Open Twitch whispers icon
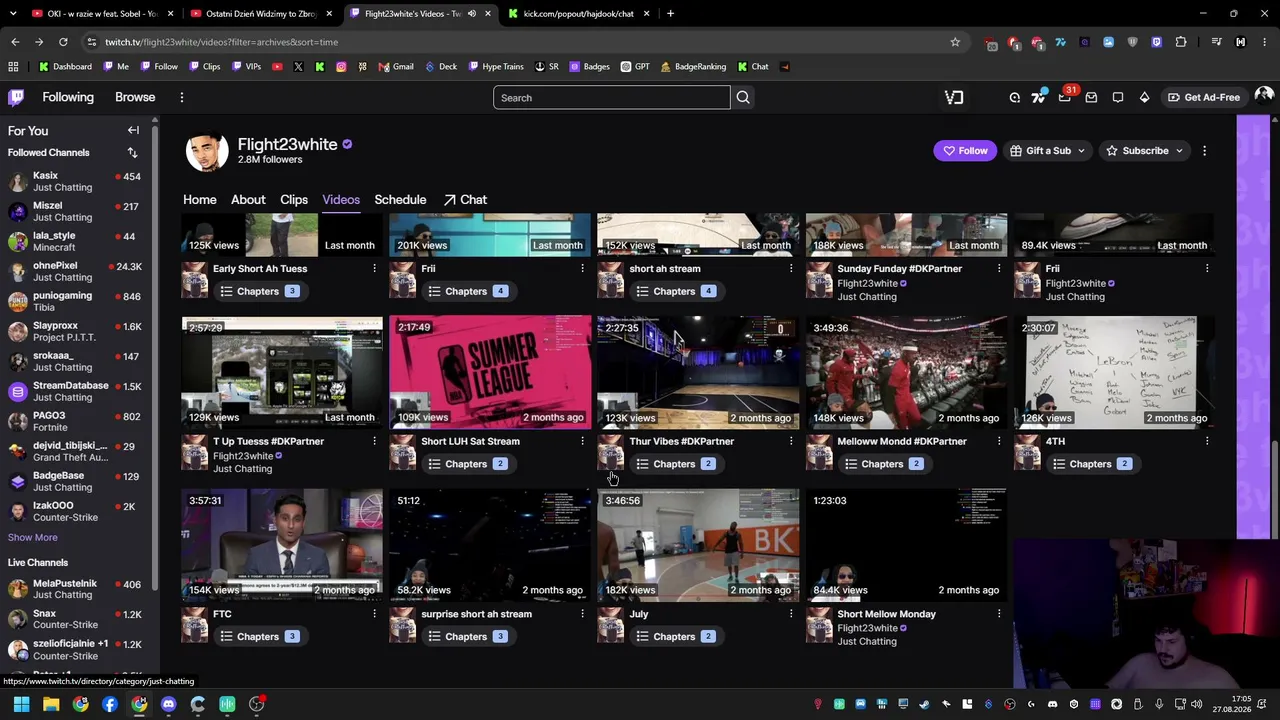This screenshot has height=720, width=1280. (1118, 97)
